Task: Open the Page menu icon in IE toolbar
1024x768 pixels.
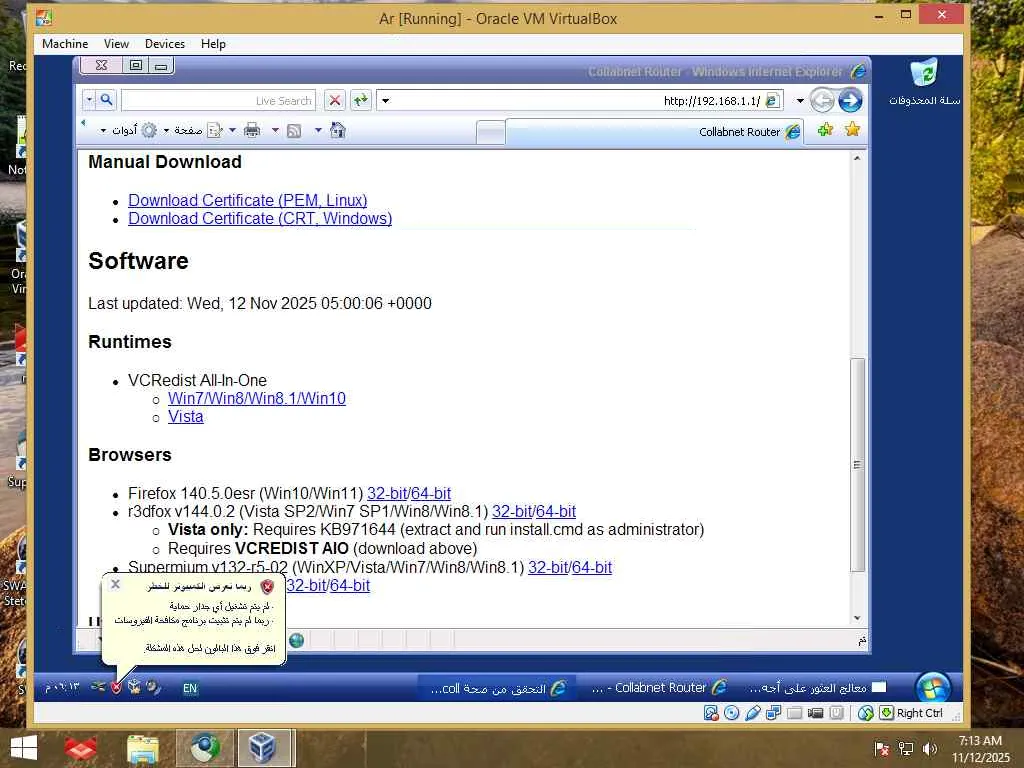Action: pos(214,131)
